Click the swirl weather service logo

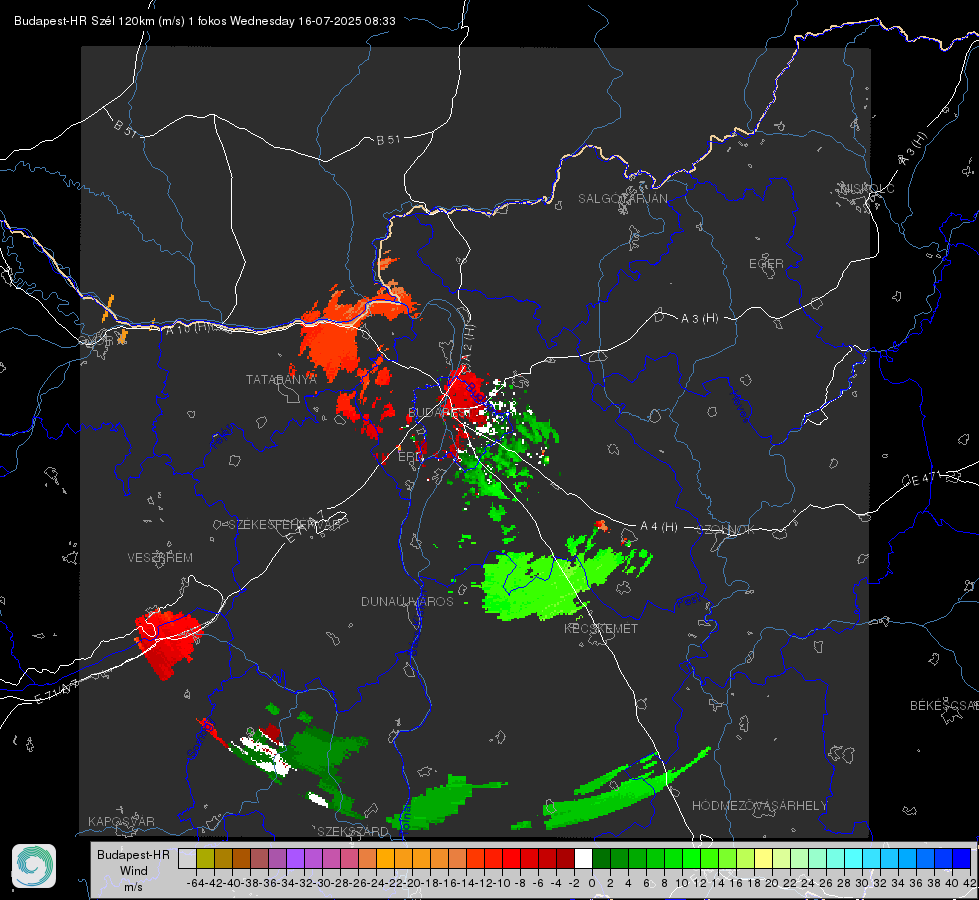pos(34,866)
